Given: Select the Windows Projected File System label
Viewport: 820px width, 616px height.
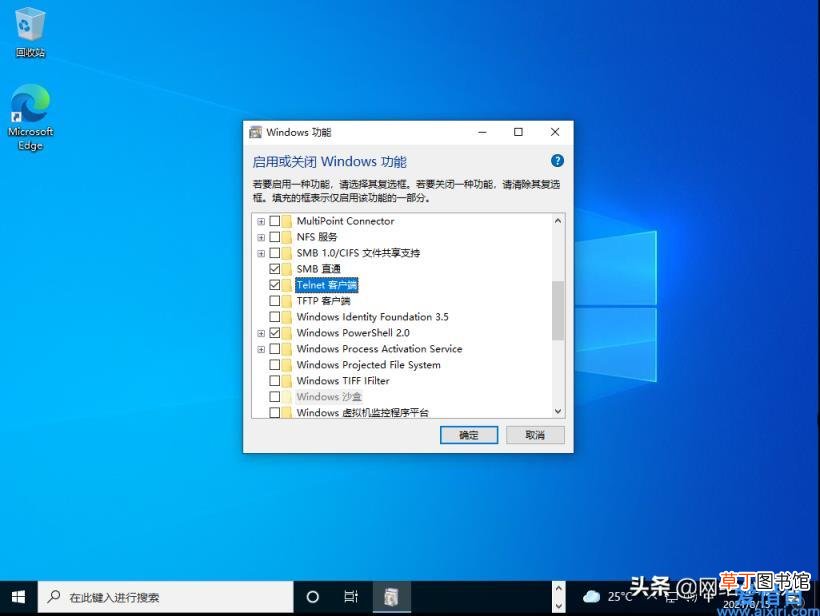Looking at the screenshot, I should point(368,364).
